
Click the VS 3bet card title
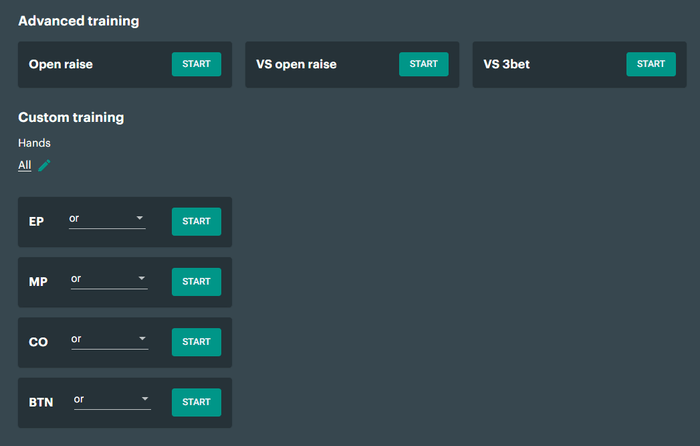coord(506,64)
